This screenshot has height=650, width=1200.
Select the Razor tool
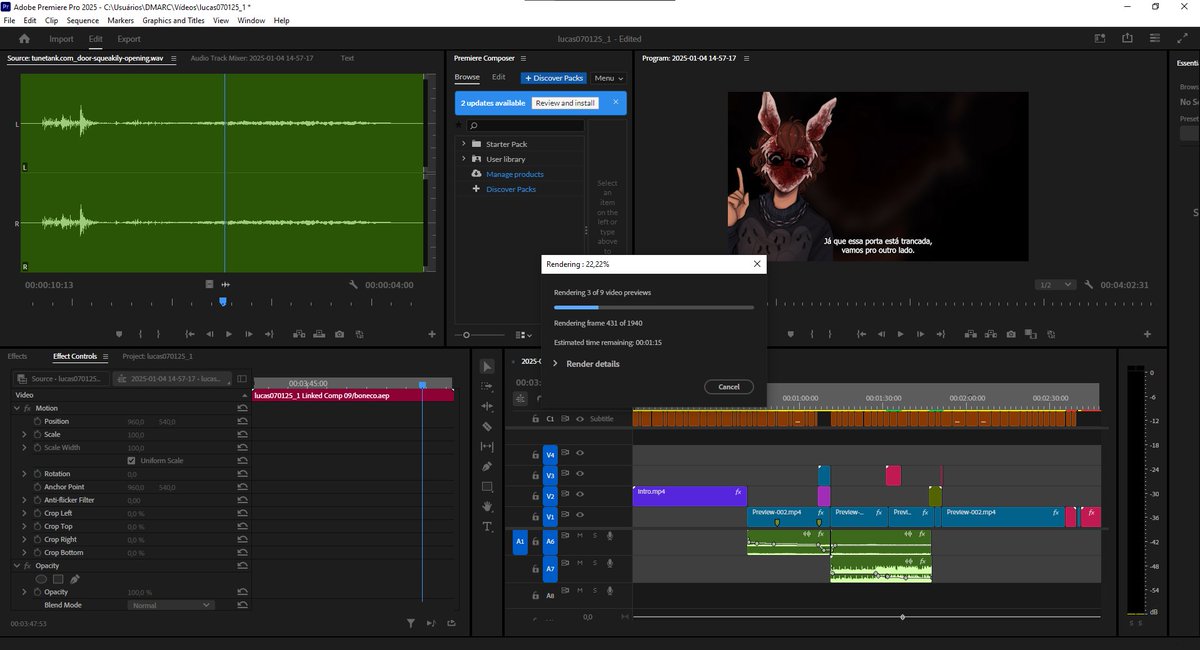click(488, 427)
